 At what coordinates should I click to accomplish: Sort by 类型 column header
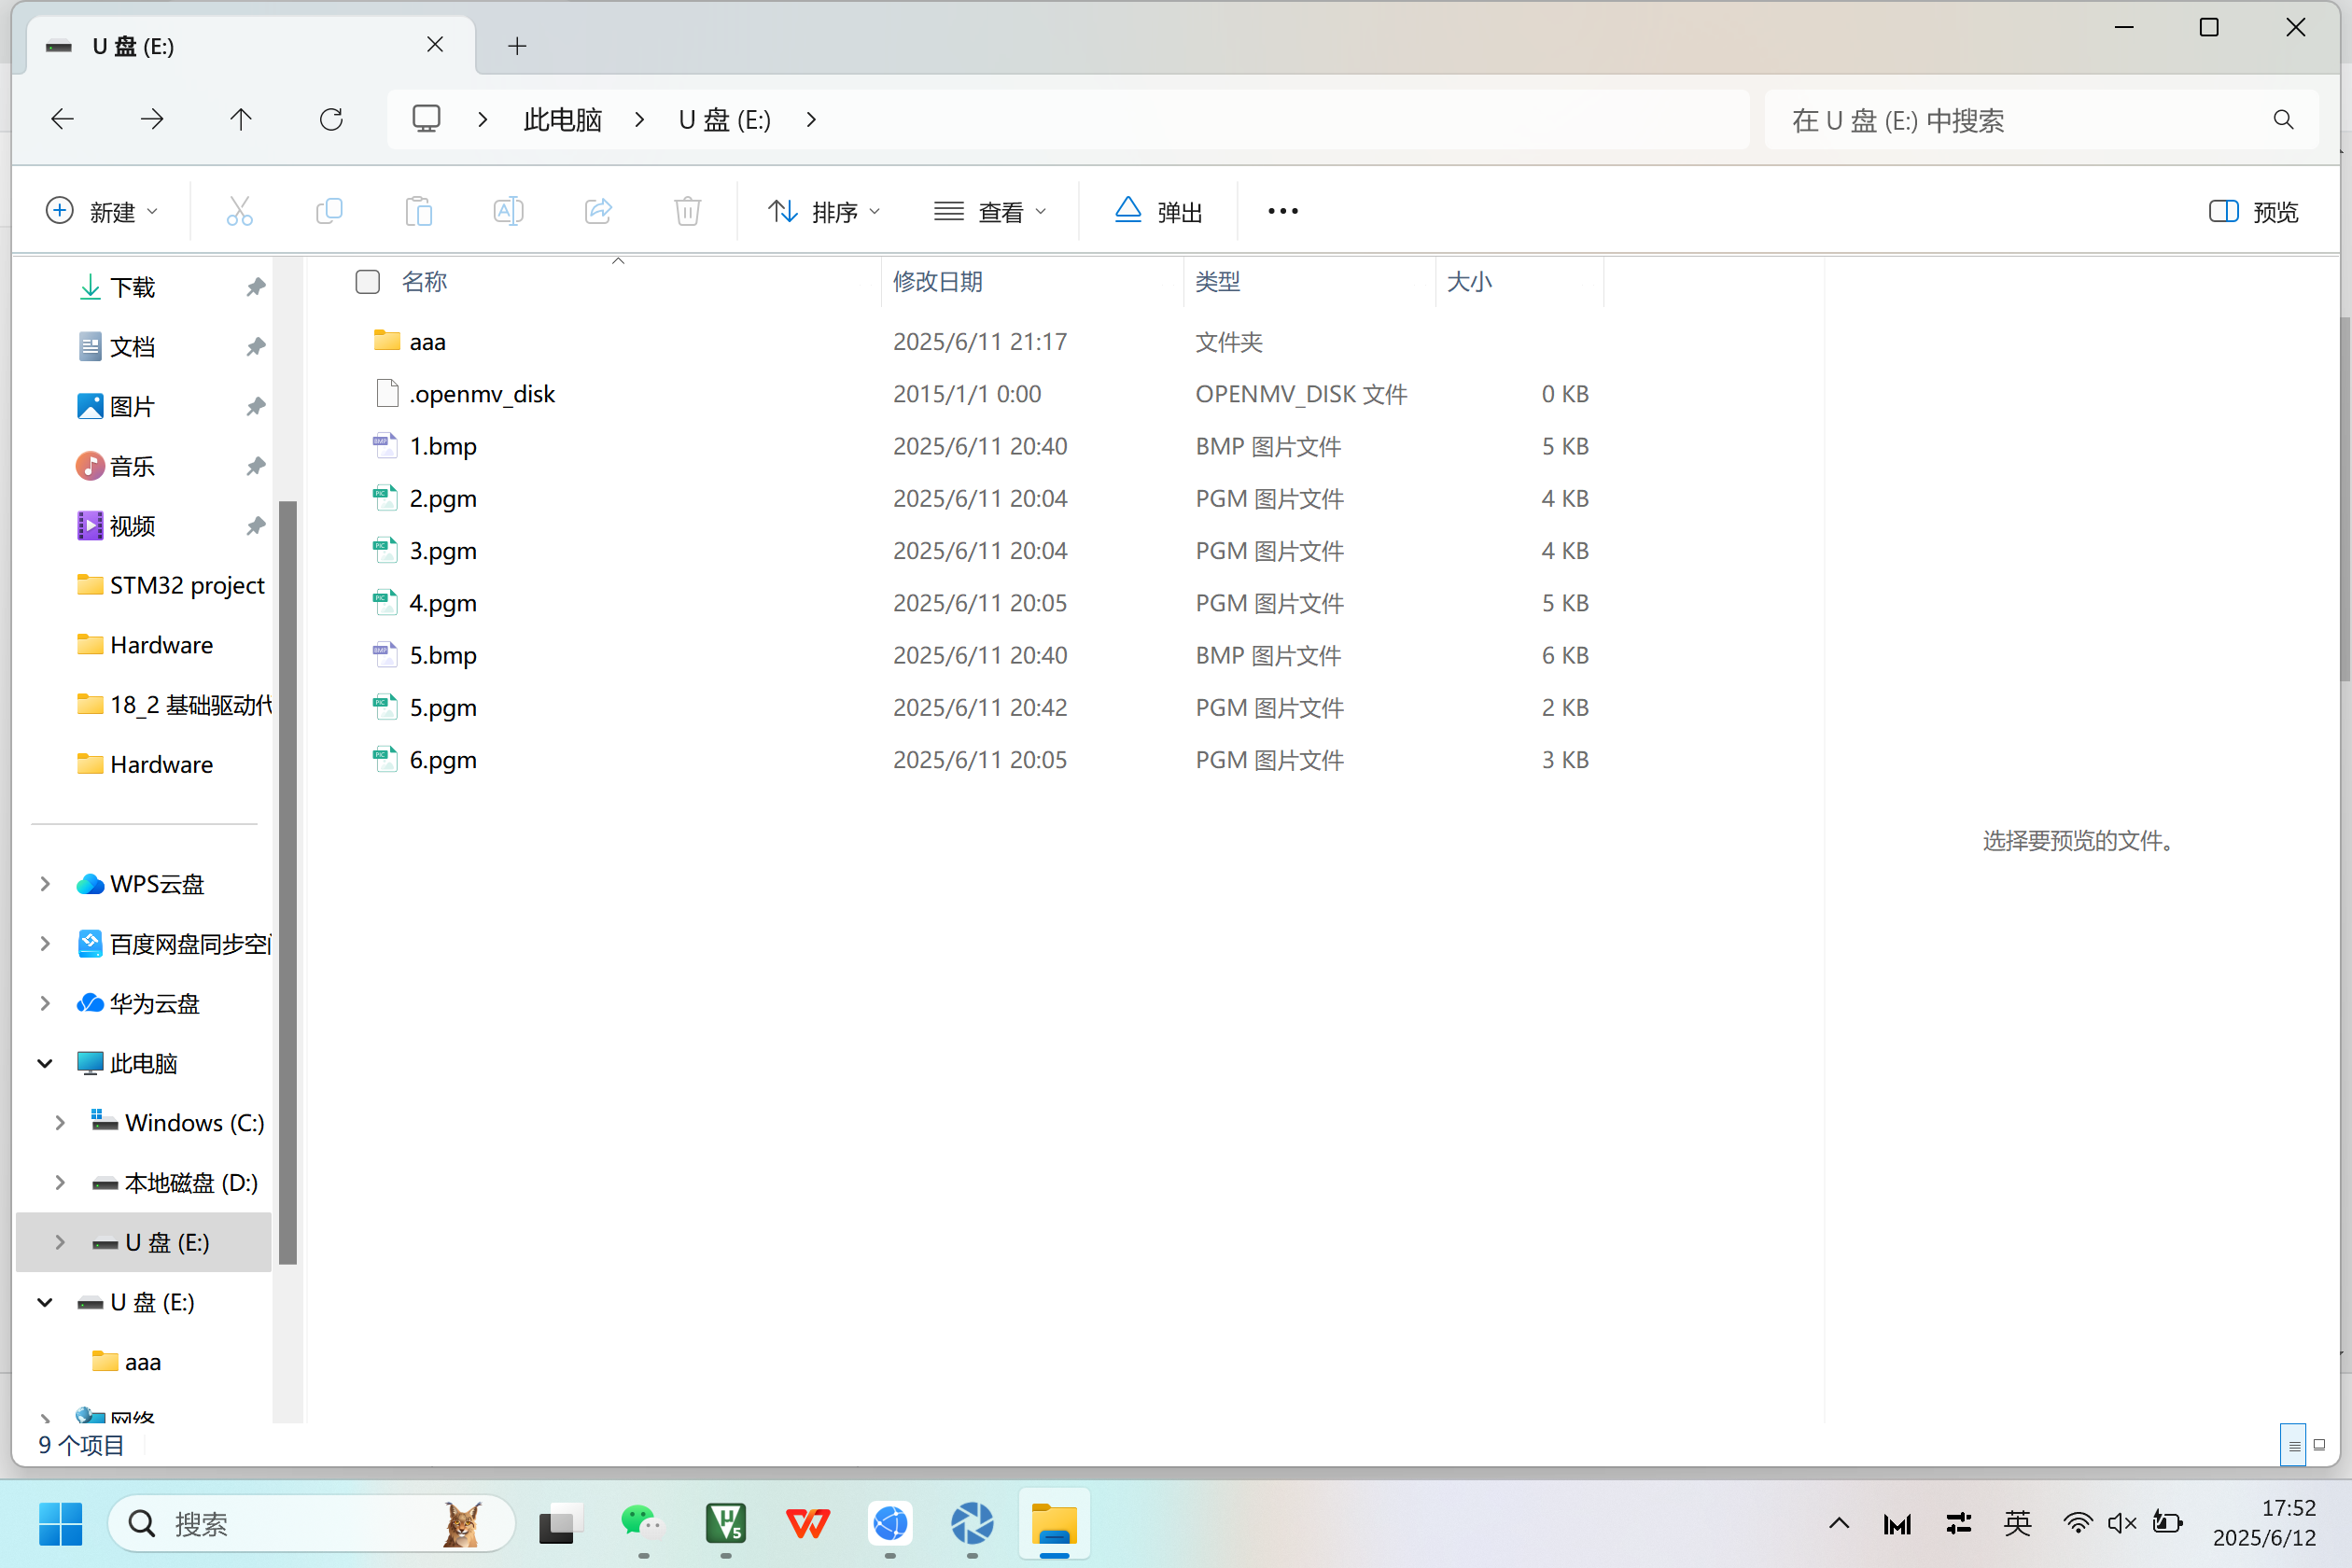coord(1310,282)
